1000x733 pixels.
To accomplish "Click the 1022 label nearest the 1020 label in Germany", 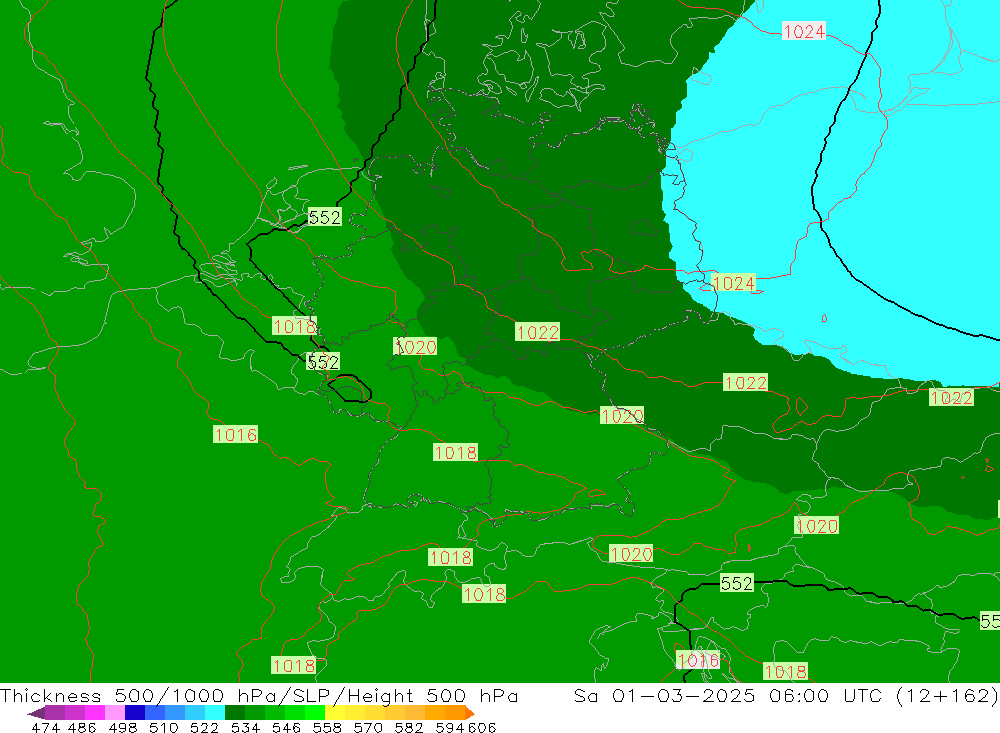I will coord(538,332).
